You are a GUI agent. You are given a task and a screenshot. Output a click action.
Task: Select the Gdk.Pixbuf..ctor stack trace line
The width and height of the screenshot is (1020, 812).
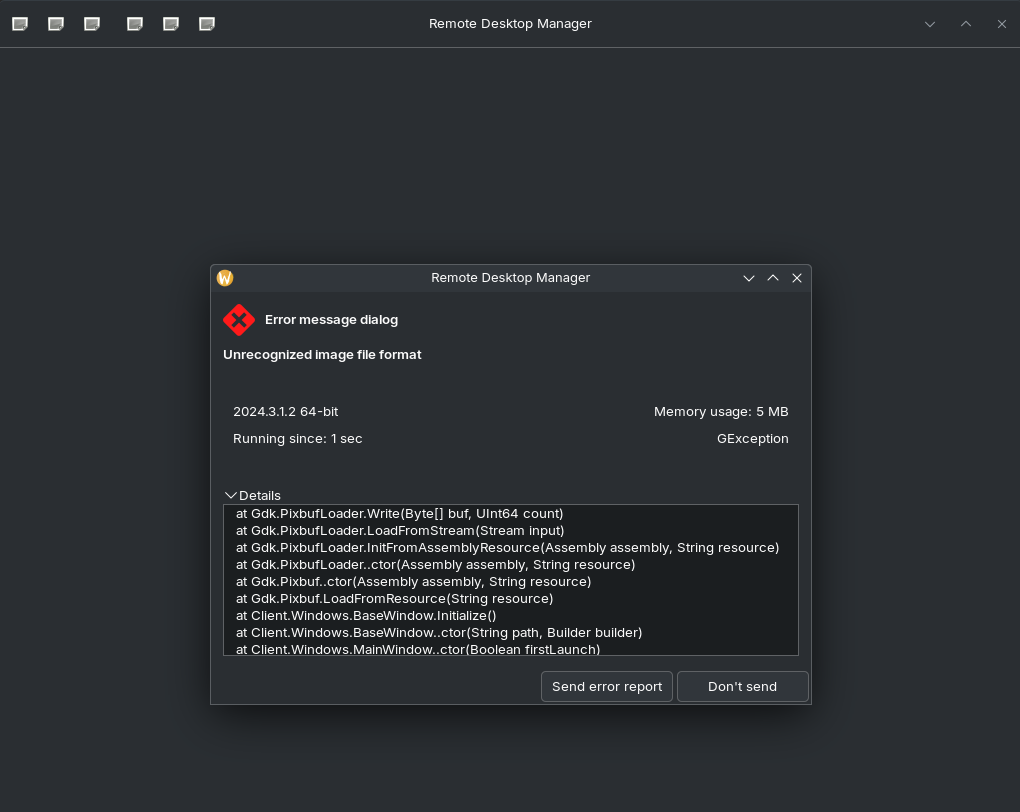click(413, 581)
